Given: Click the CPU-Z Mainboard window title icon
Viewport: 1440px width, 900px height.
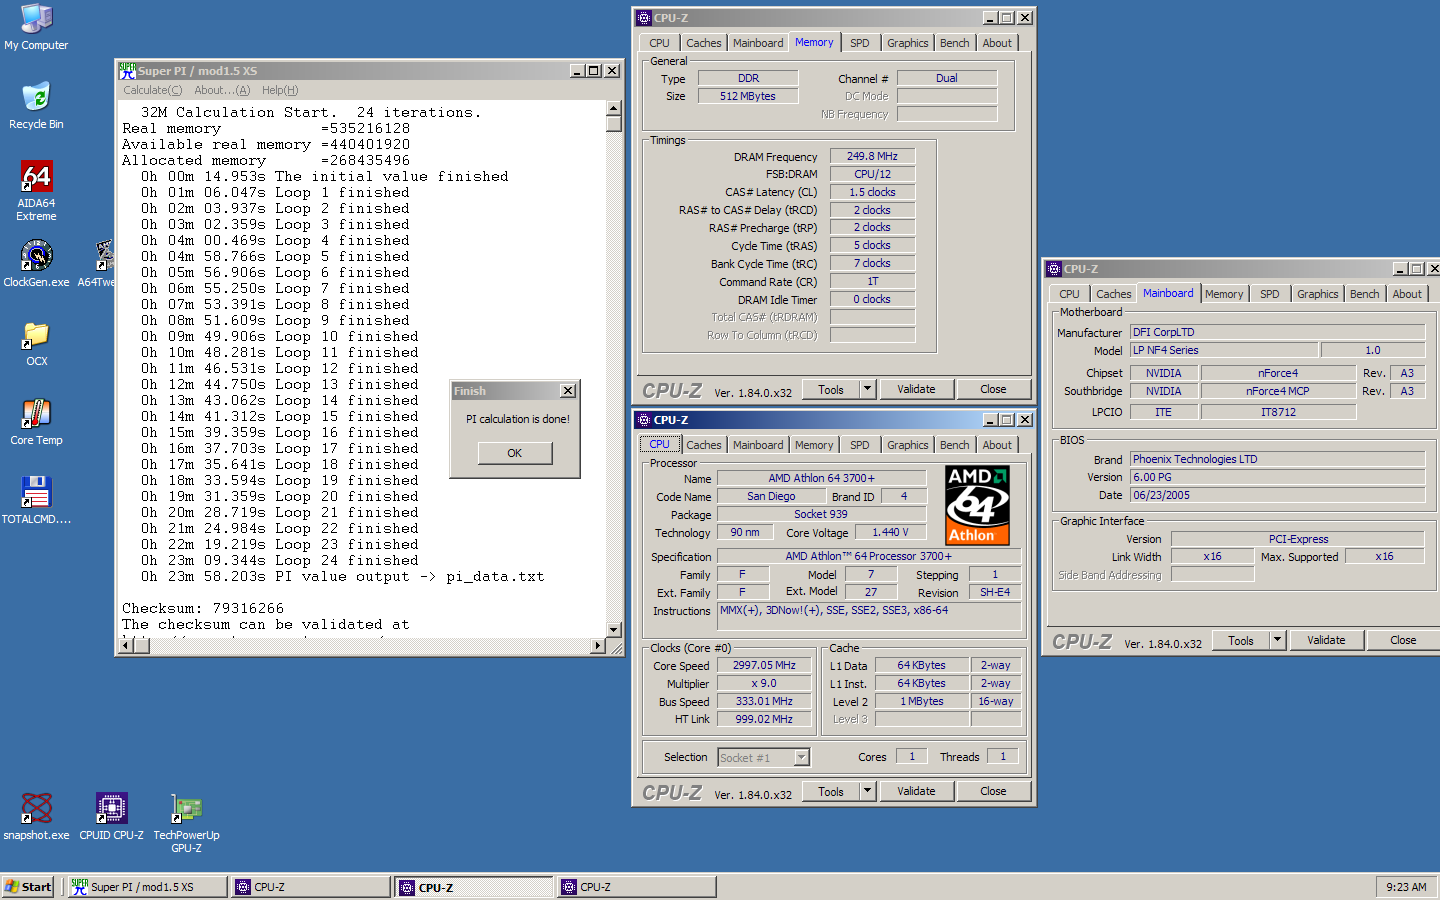Looking at the screenshot, I should click(x=1054, y=269).
